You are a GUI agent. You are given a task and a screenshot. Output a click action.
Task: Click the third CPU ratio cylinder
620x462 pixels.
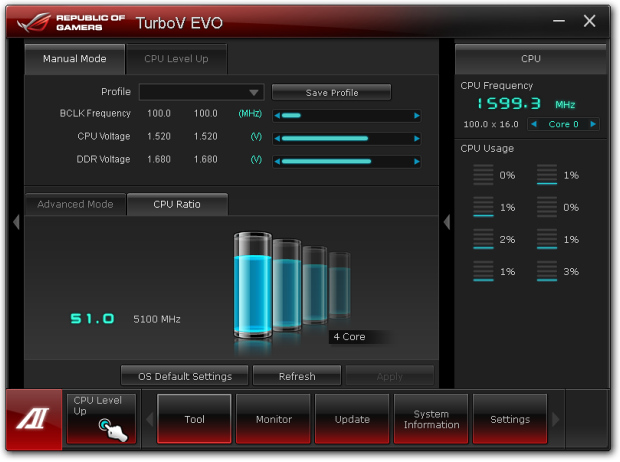click(x=315, y=284)
